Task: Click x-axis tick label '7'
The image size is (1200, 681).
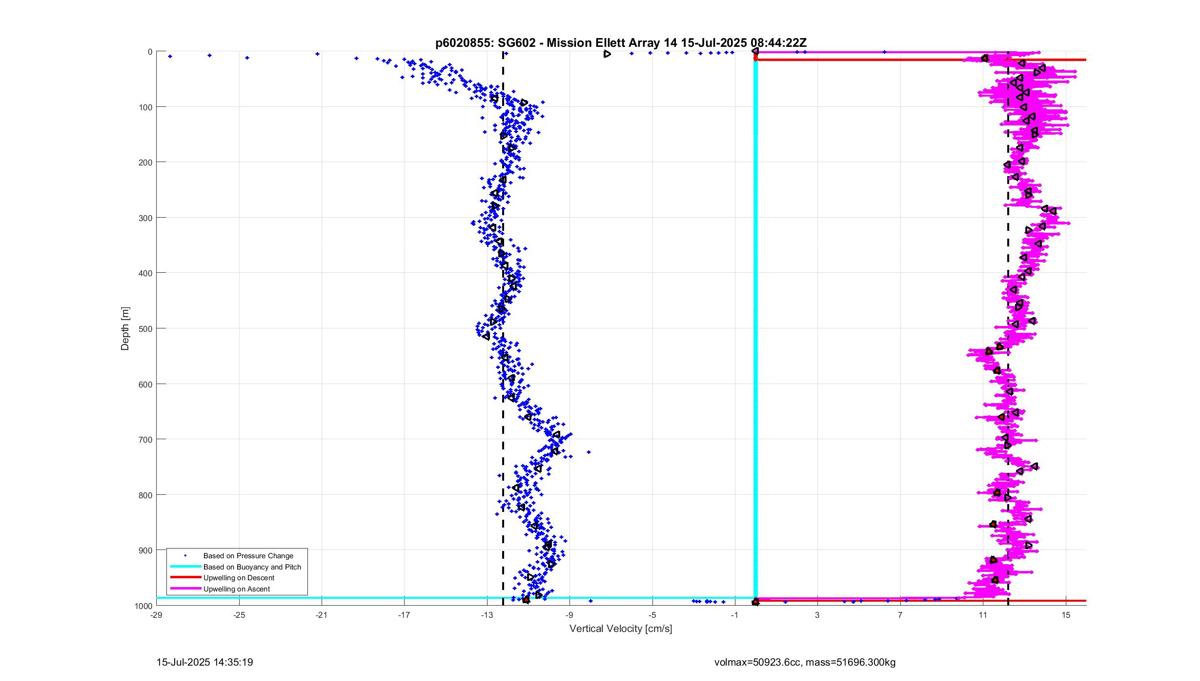Action: click(x=900, y=615)
